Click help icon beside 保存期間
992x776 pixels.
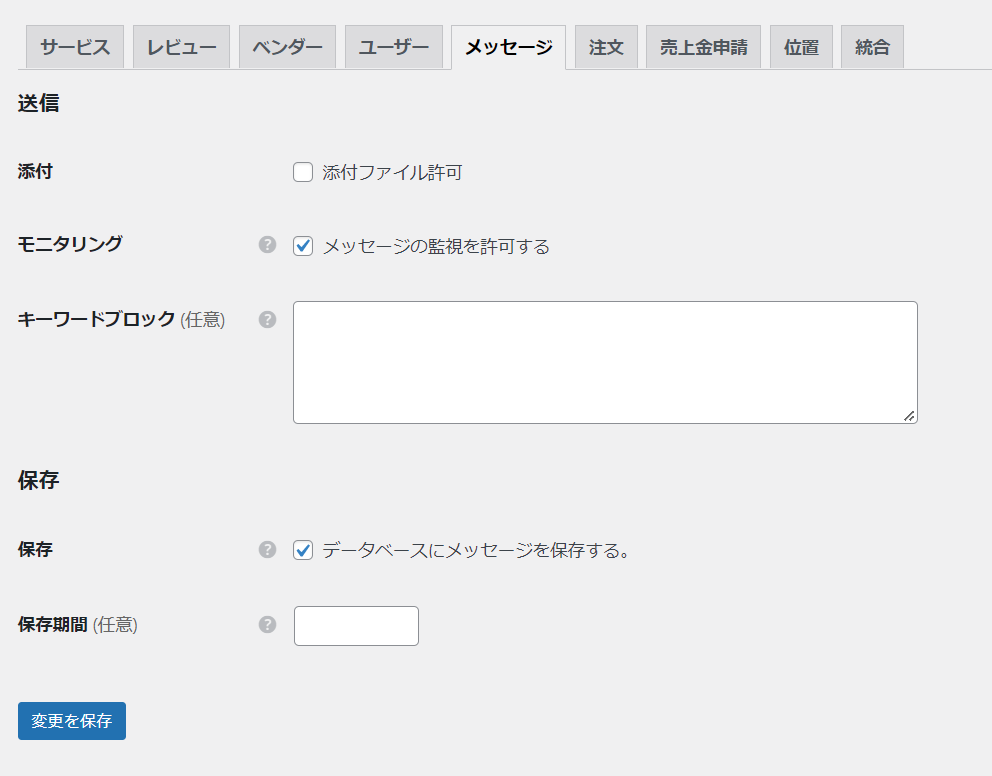click(x=267, y=625)
